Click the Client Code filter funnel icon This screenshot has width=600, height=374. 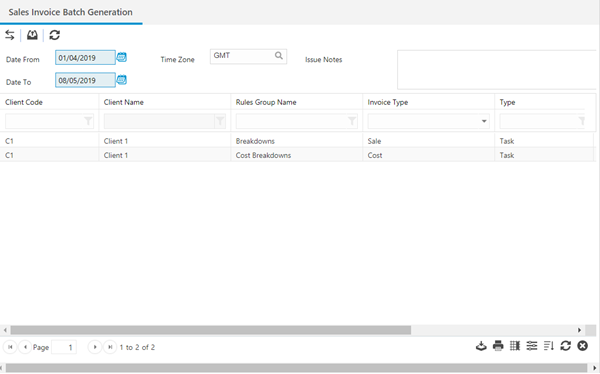tap(88, 121)
